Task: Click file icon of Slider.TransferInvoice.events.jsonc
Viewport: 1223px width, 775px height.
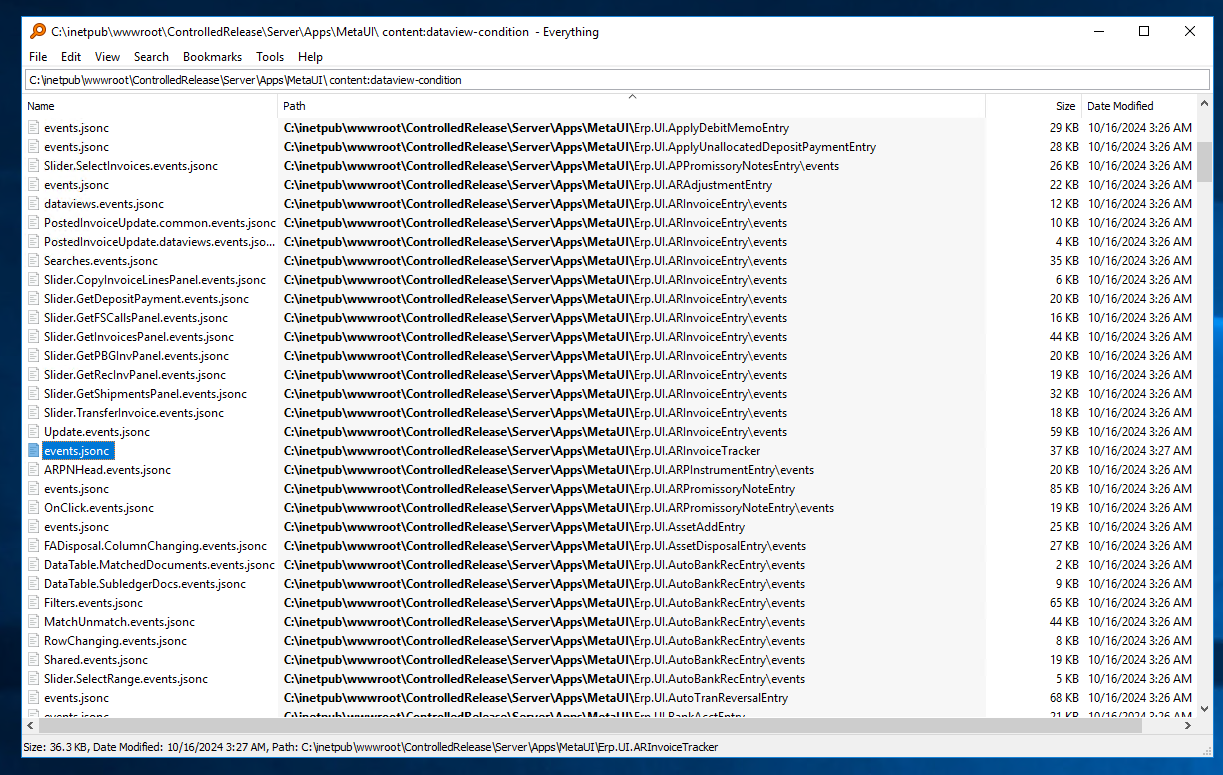Action: [33, 413]
